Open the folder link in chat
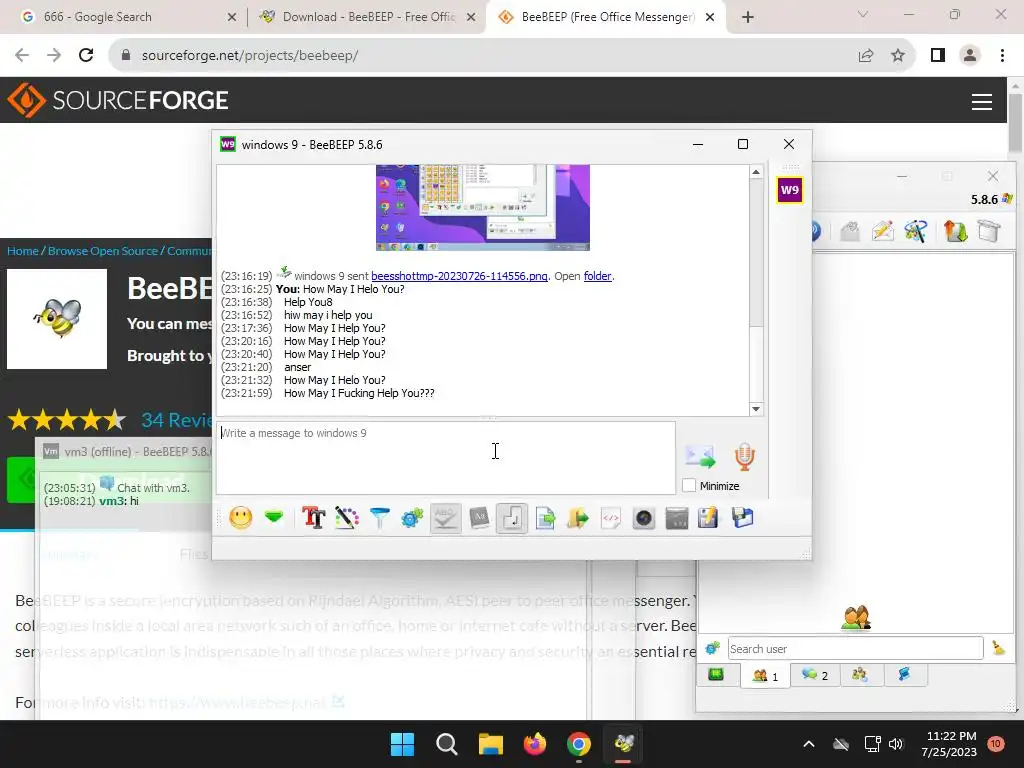 (x=598, y=276)
